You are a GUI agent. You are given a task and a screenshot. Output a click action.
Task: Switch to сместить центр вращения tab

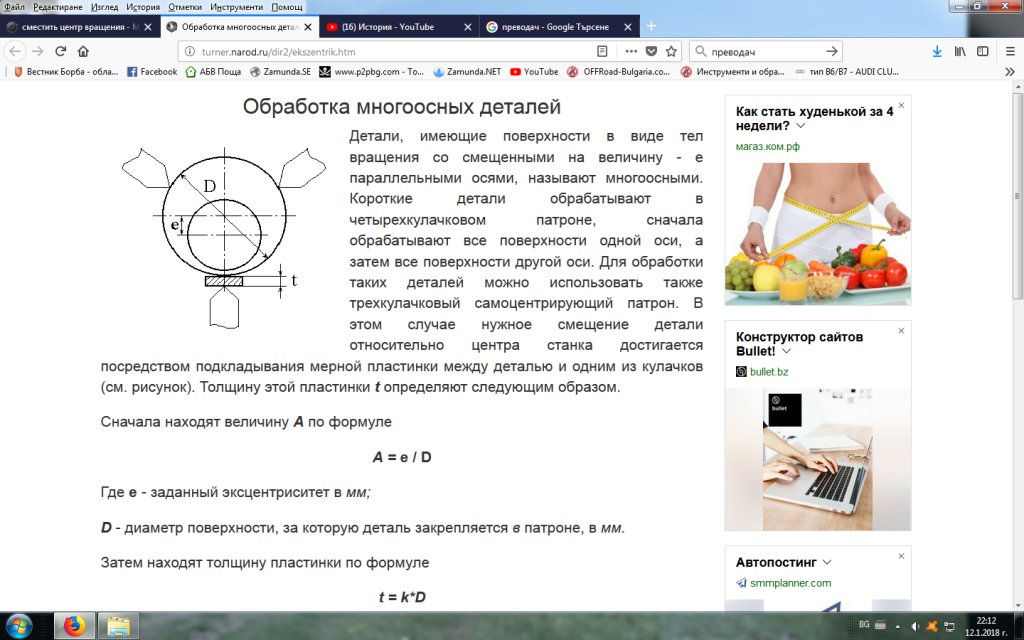pos(80,27)
